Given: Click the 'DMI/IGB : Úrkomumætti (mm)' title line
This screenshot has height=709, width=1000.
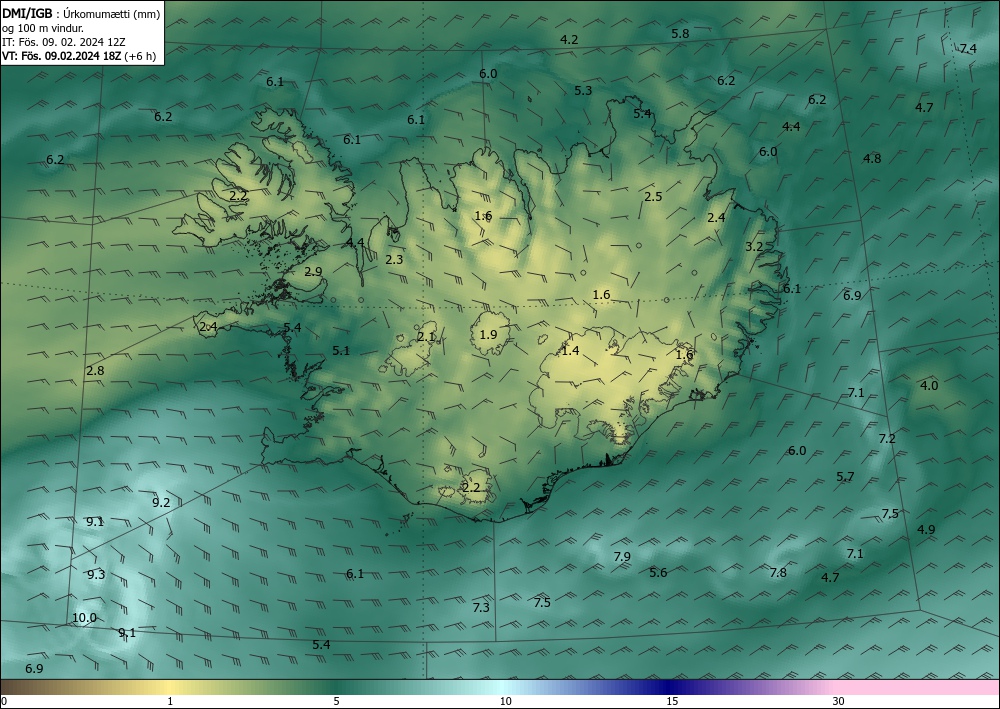Looking at the screenshot, I should [82, 14].
